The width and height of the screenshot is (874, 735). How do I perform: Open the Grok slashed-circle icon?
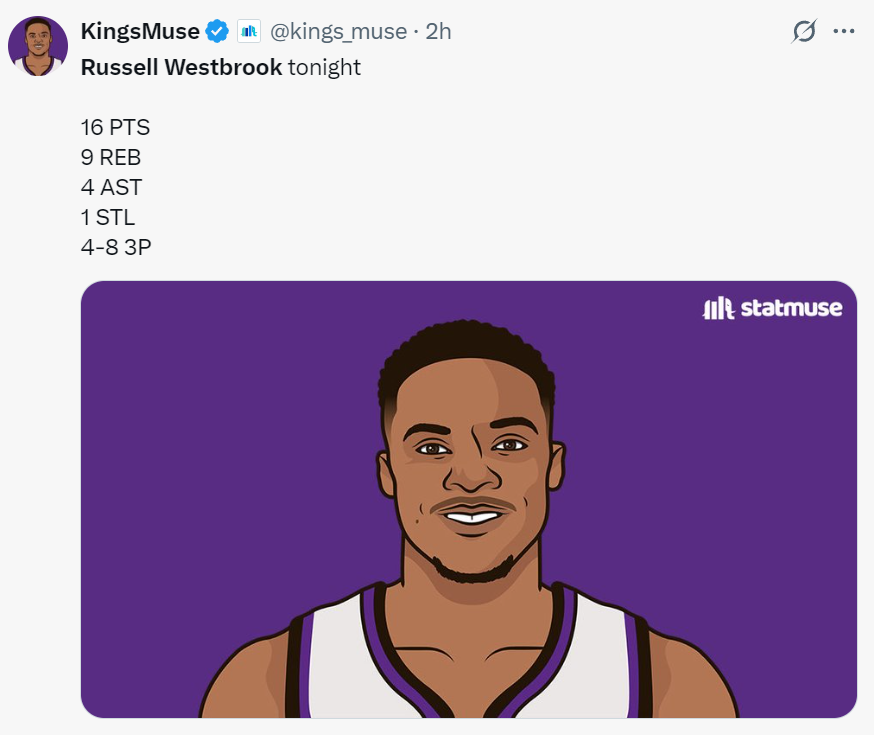pyautogui.click(x=803, y=32)
